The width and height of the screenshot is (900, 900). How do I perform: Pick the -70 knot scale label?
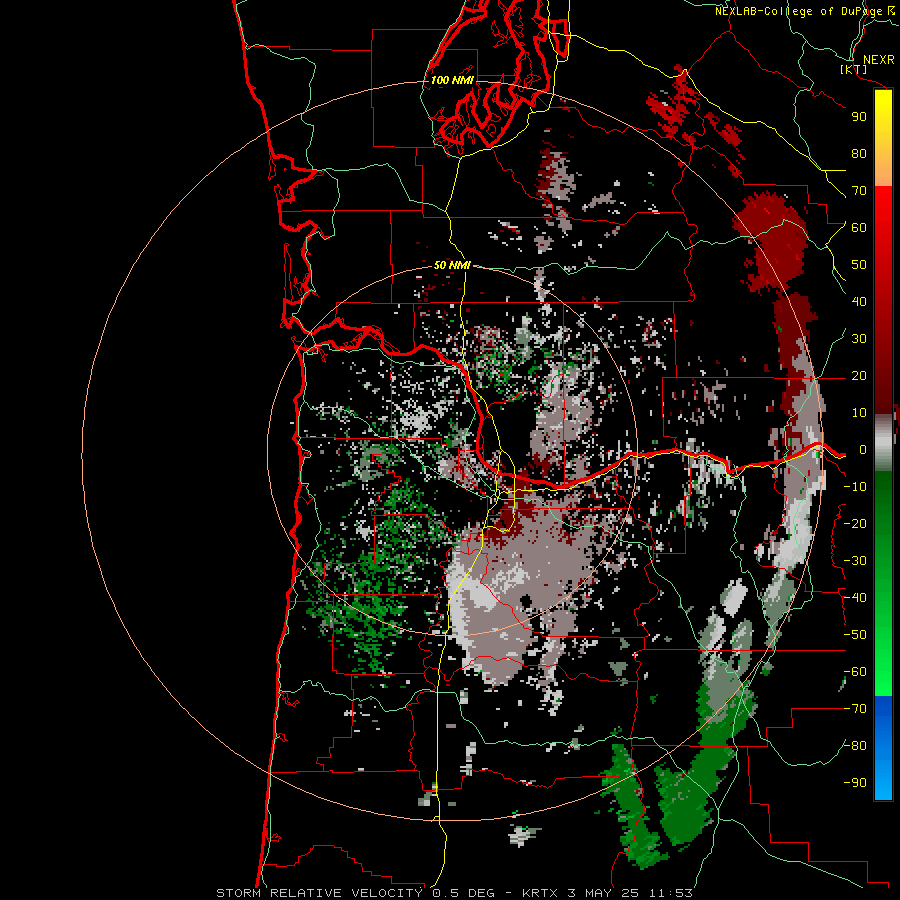tap(855, 709)
